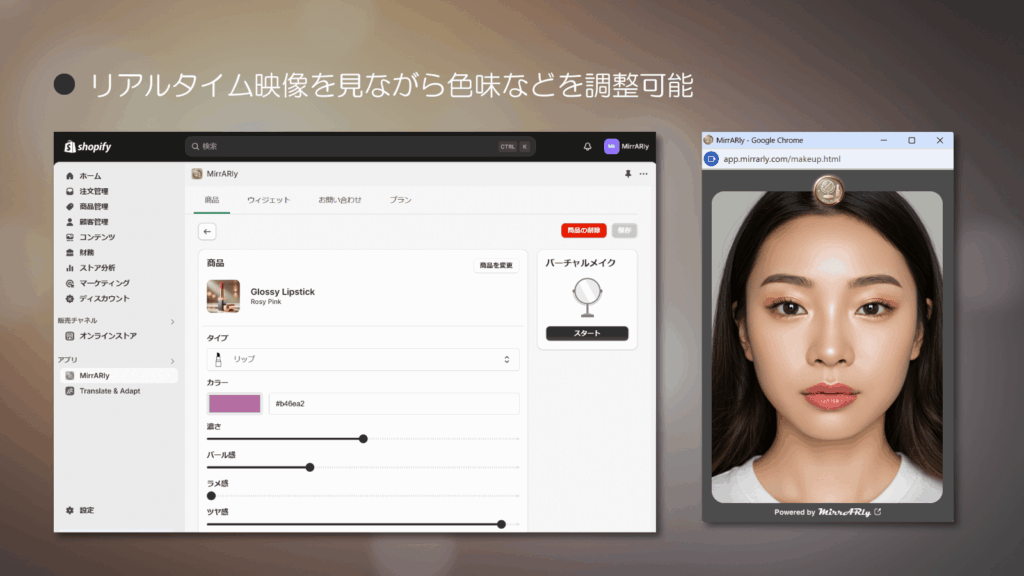Viewport: 1024px width, 576px height.
Task: Click the Content (コンテンツ) icon
Action: [x=70, y=237]
